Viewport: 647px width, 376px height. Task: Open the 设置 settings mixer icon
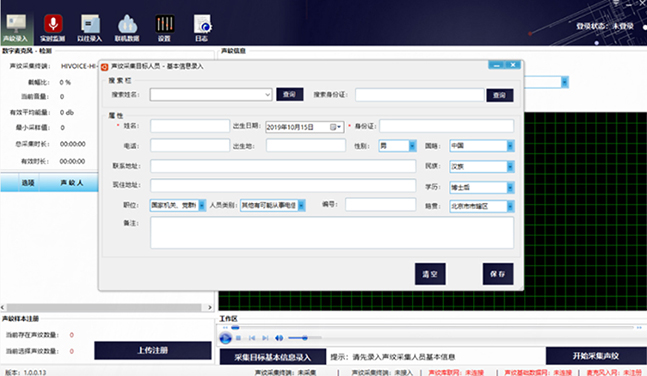(164, 28)
